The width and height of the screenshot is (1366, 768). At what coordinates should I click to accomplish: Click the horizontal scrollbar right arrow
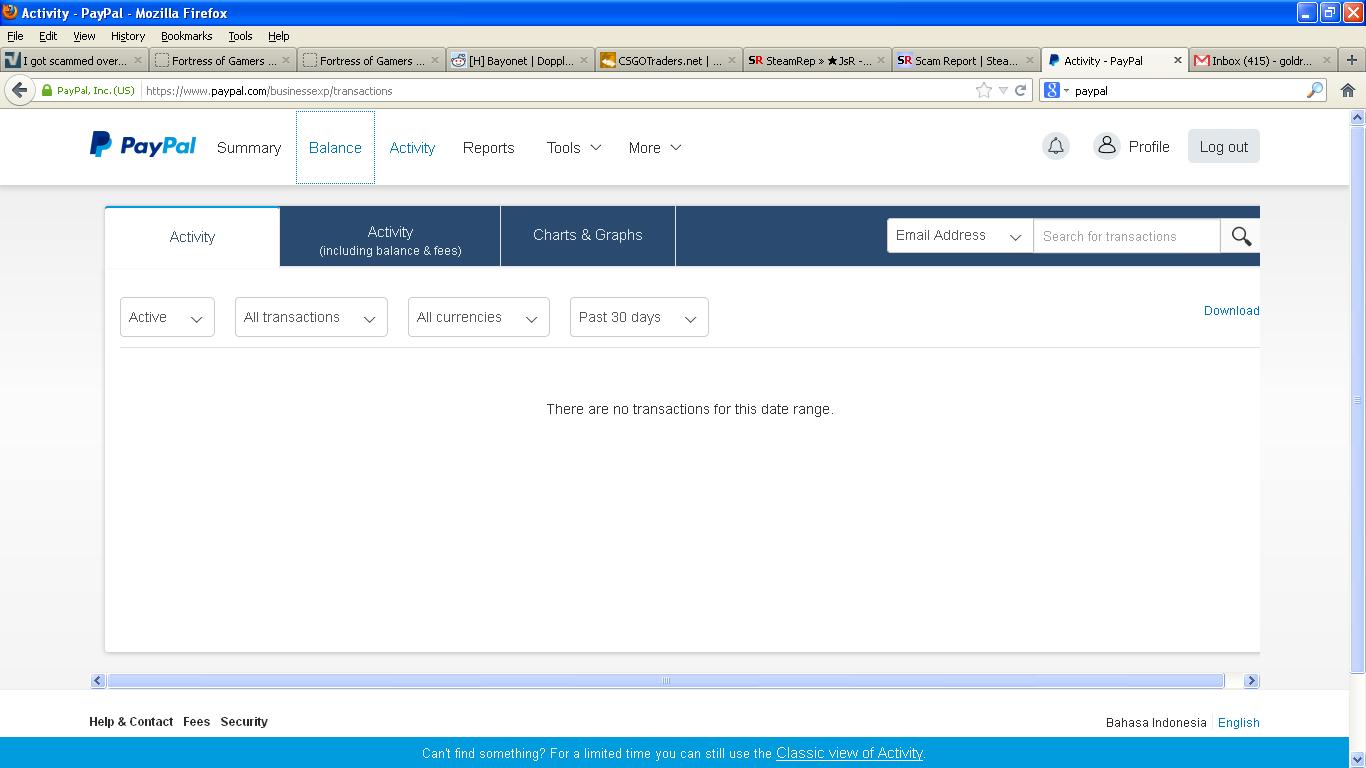(x=1251, y=681)
